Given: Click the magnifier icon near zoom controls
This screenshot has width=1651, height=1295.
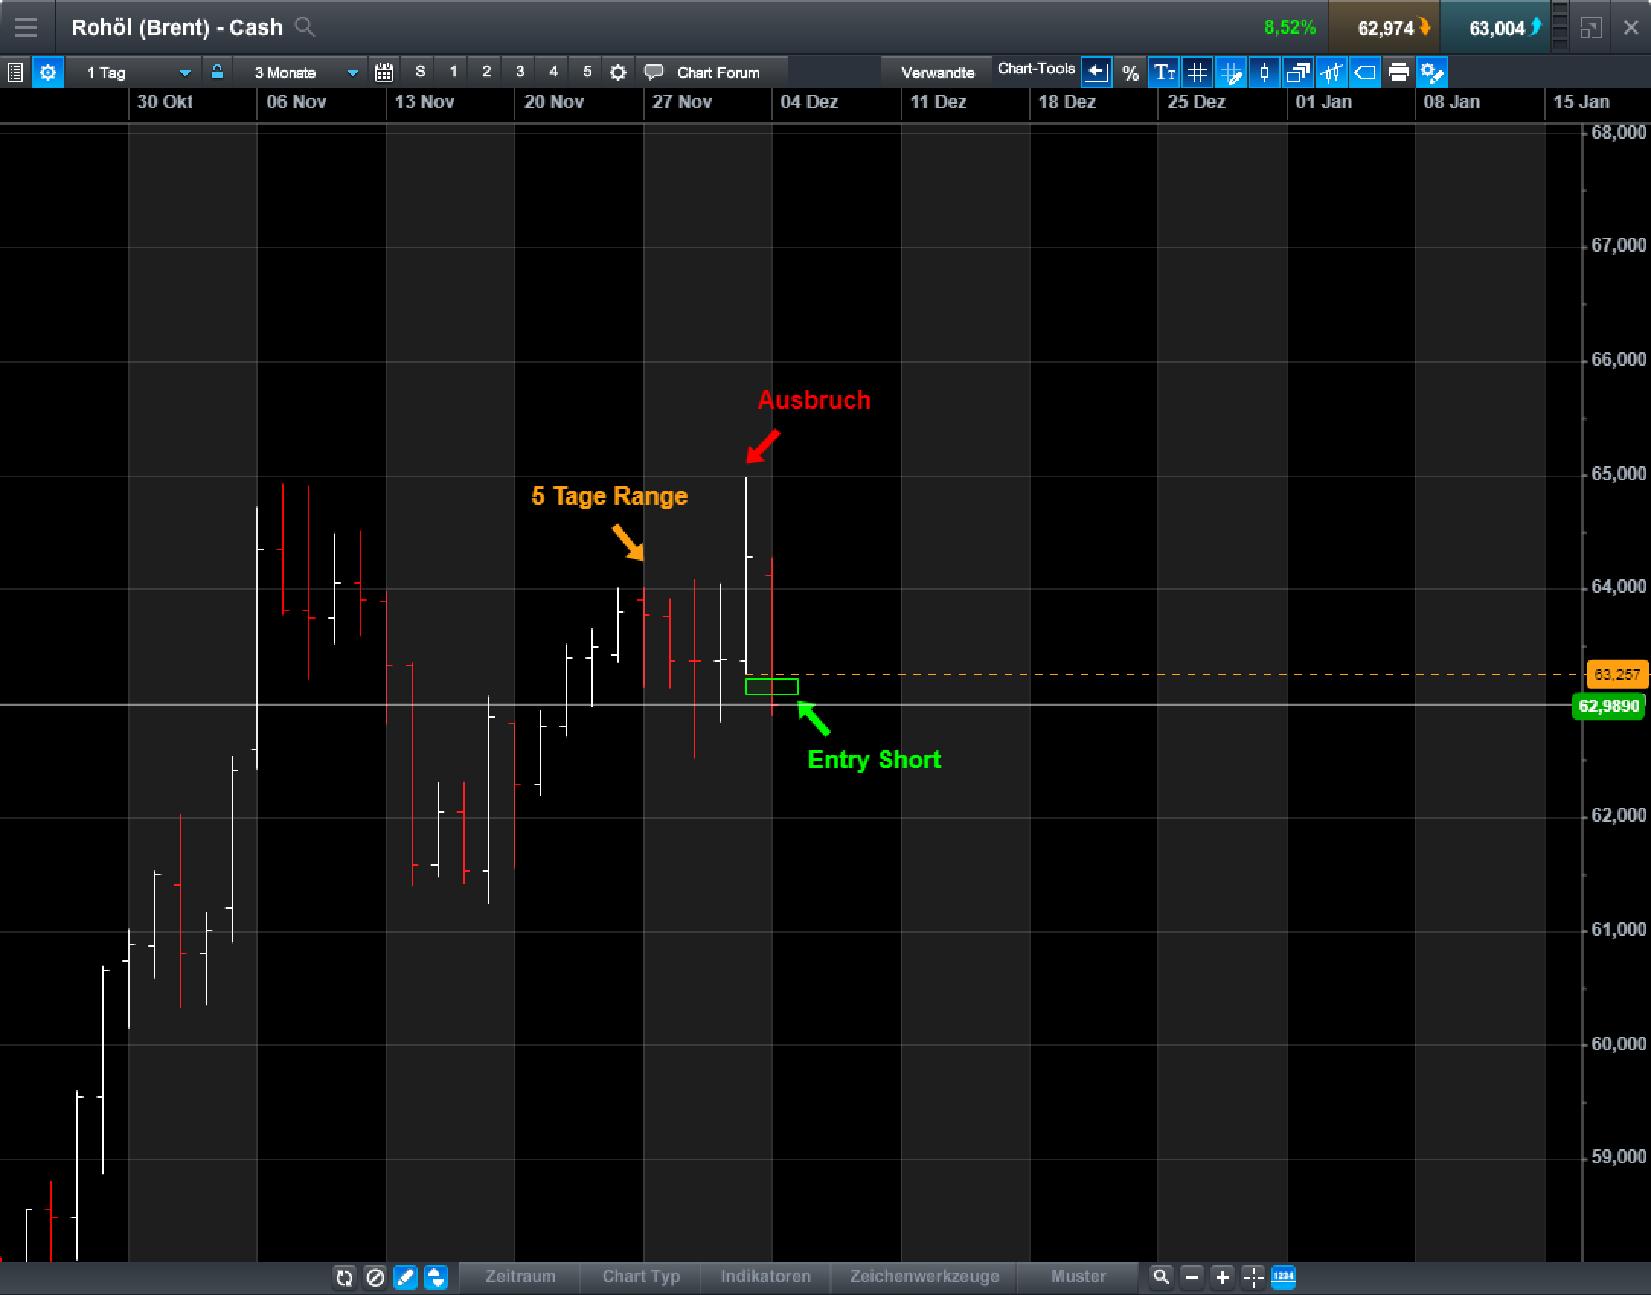Looking at the screenshot, I should pos(1160,1278).
